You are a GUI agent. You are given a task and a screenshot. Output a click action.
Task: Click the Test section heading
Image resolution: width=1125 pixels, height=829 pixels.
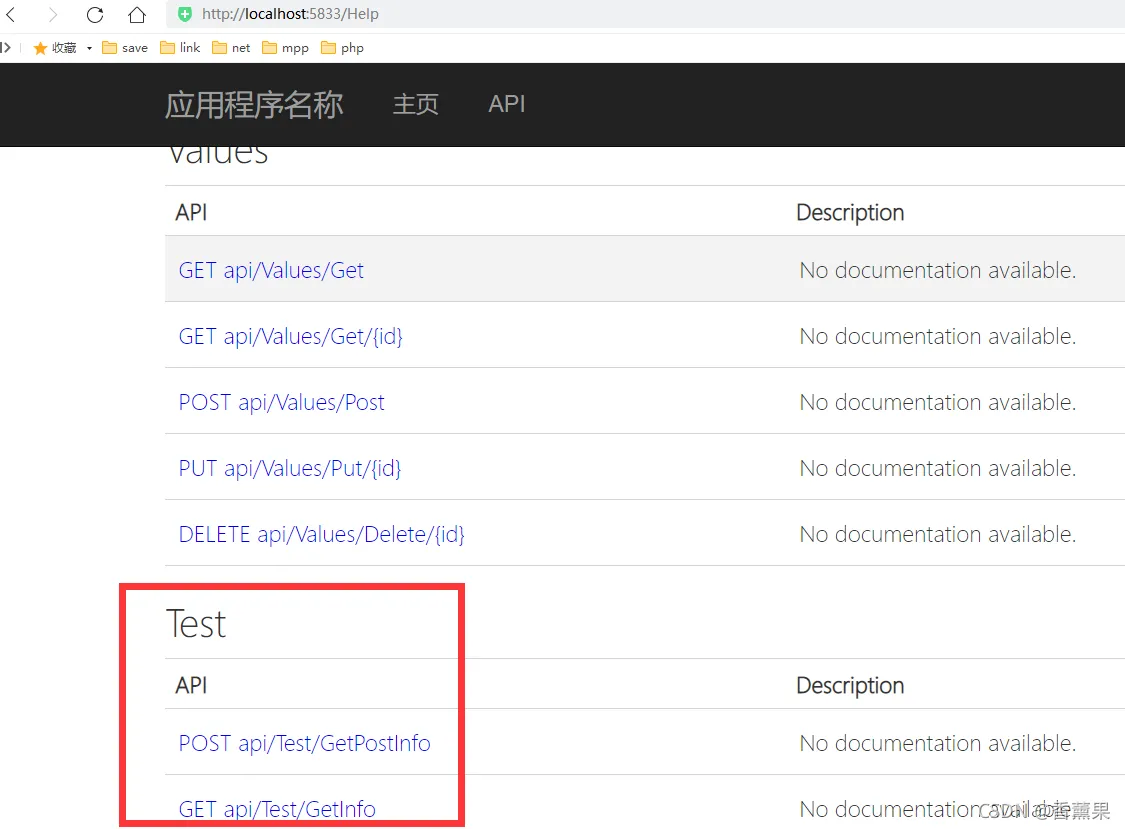click(196, 624)
